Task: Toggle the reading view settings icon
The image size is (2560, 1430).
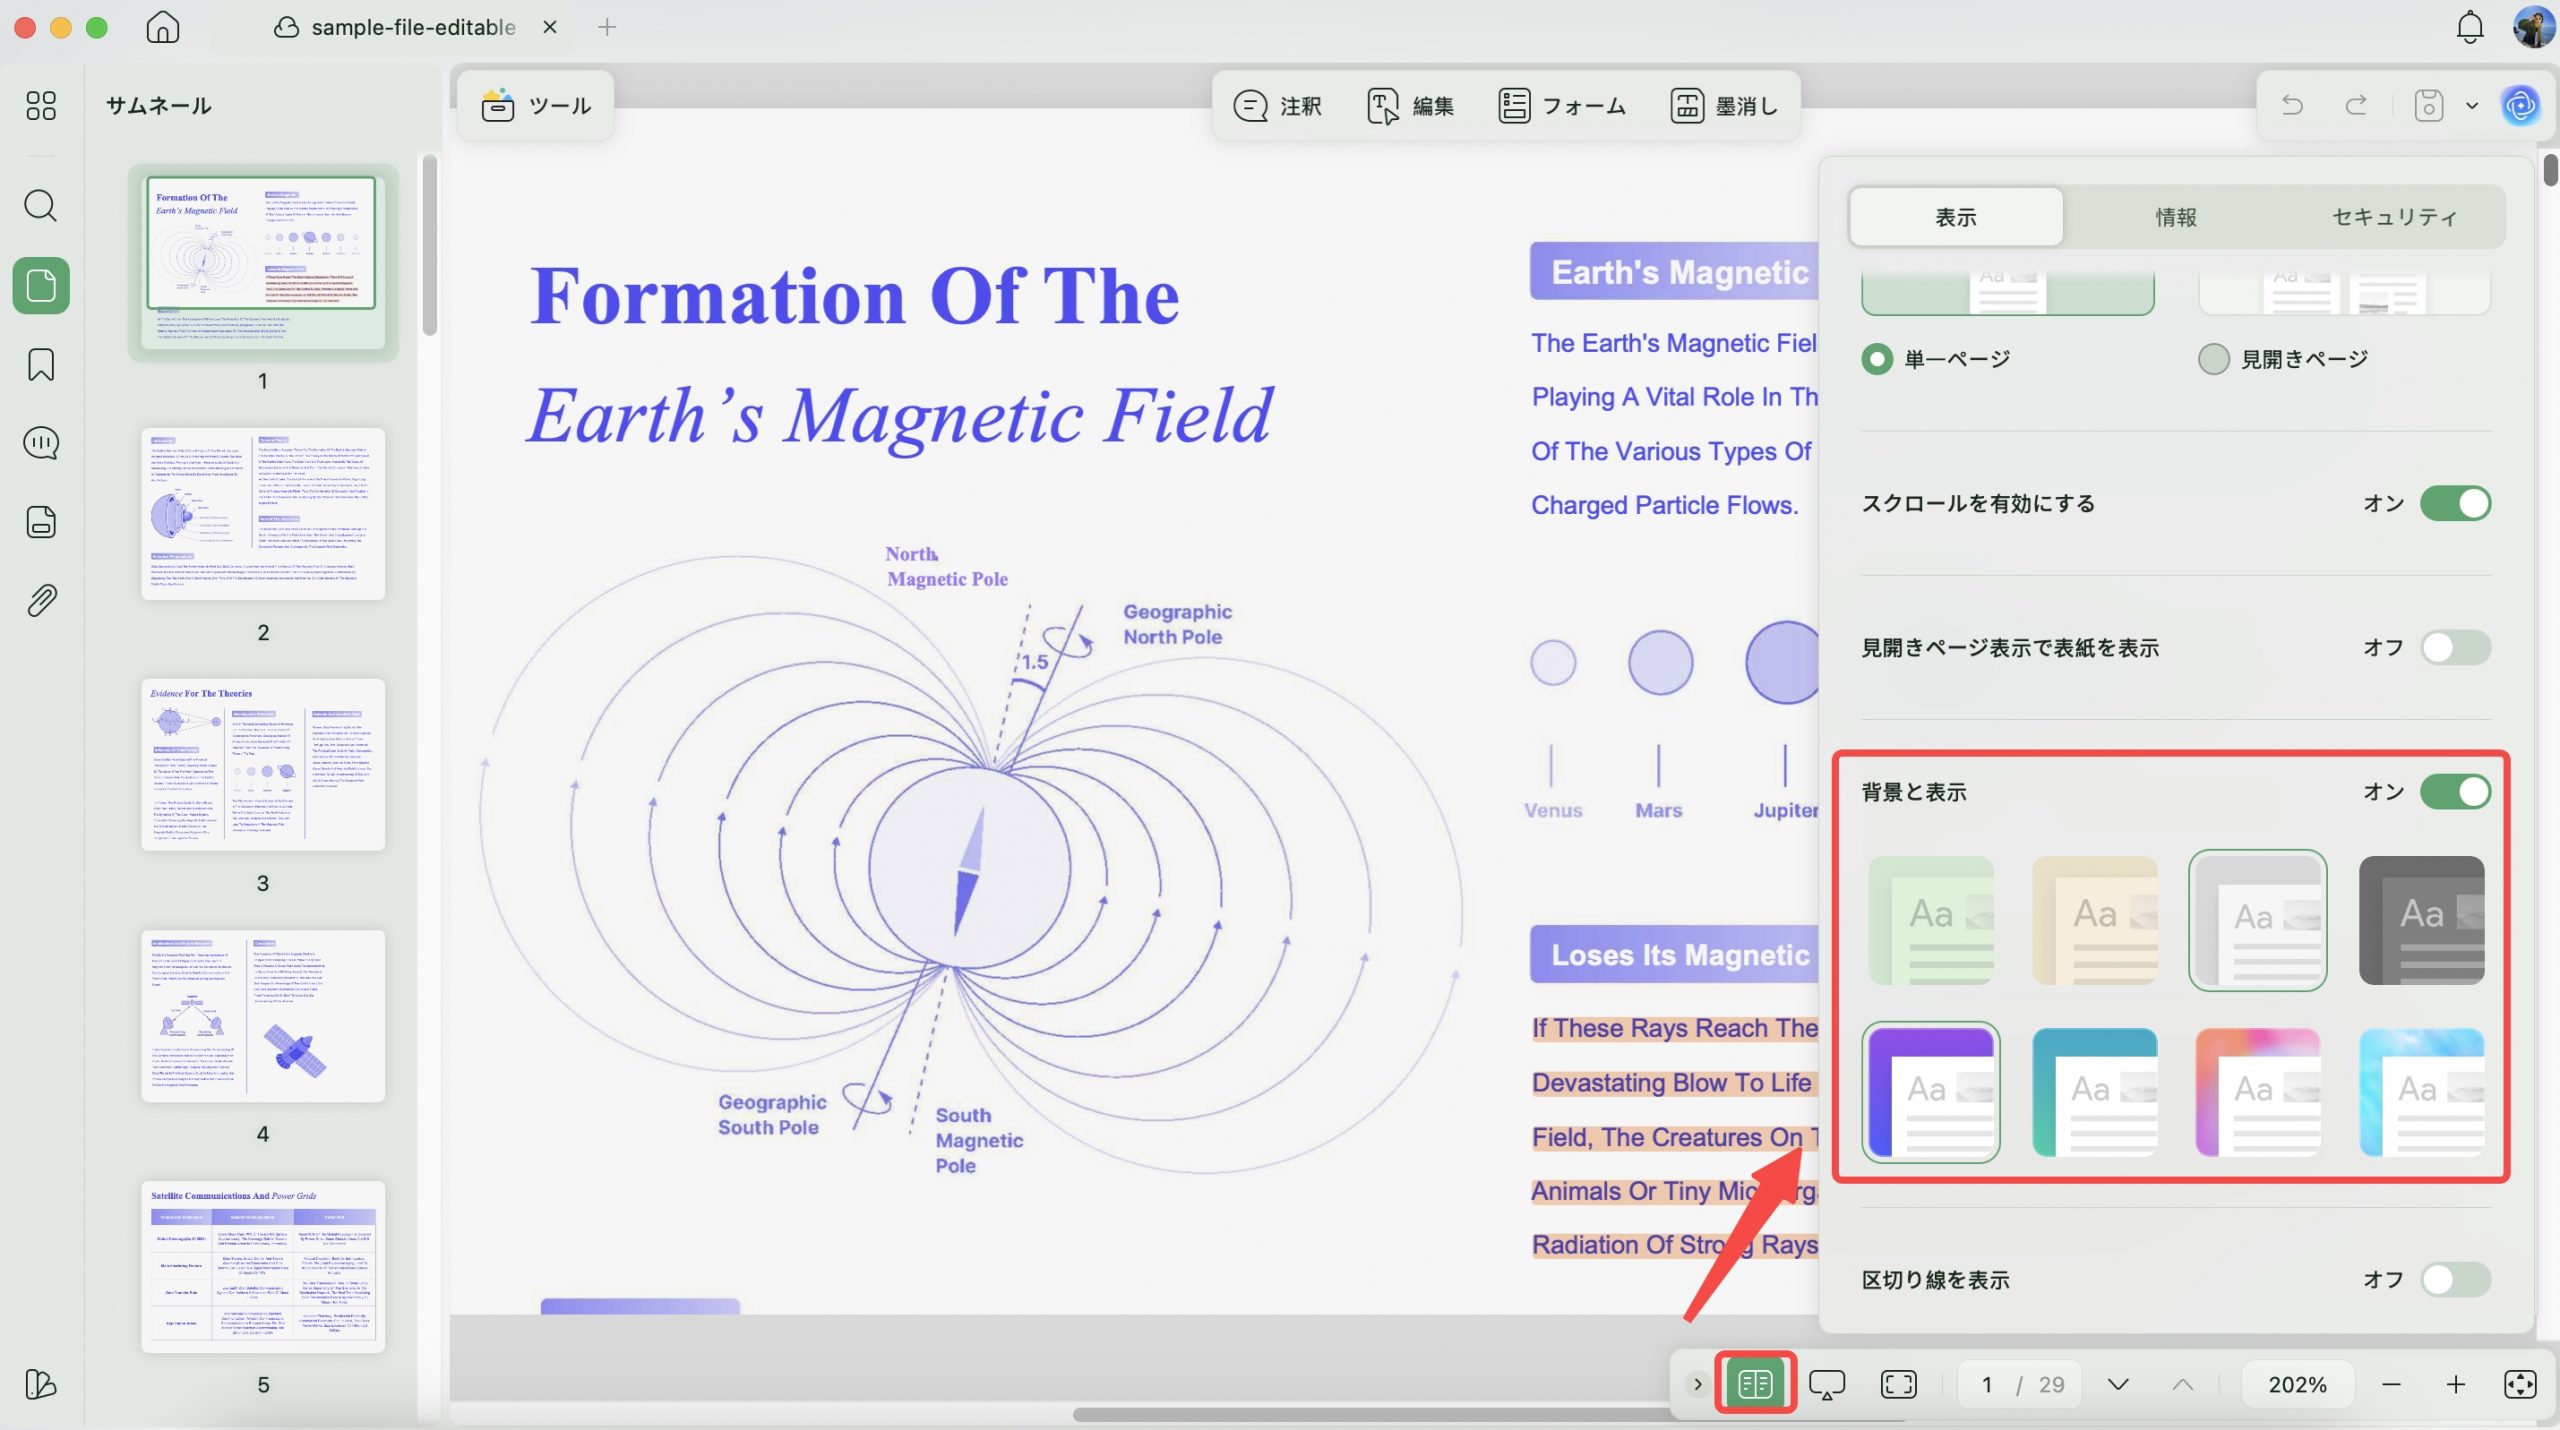Action: 1755,1384
